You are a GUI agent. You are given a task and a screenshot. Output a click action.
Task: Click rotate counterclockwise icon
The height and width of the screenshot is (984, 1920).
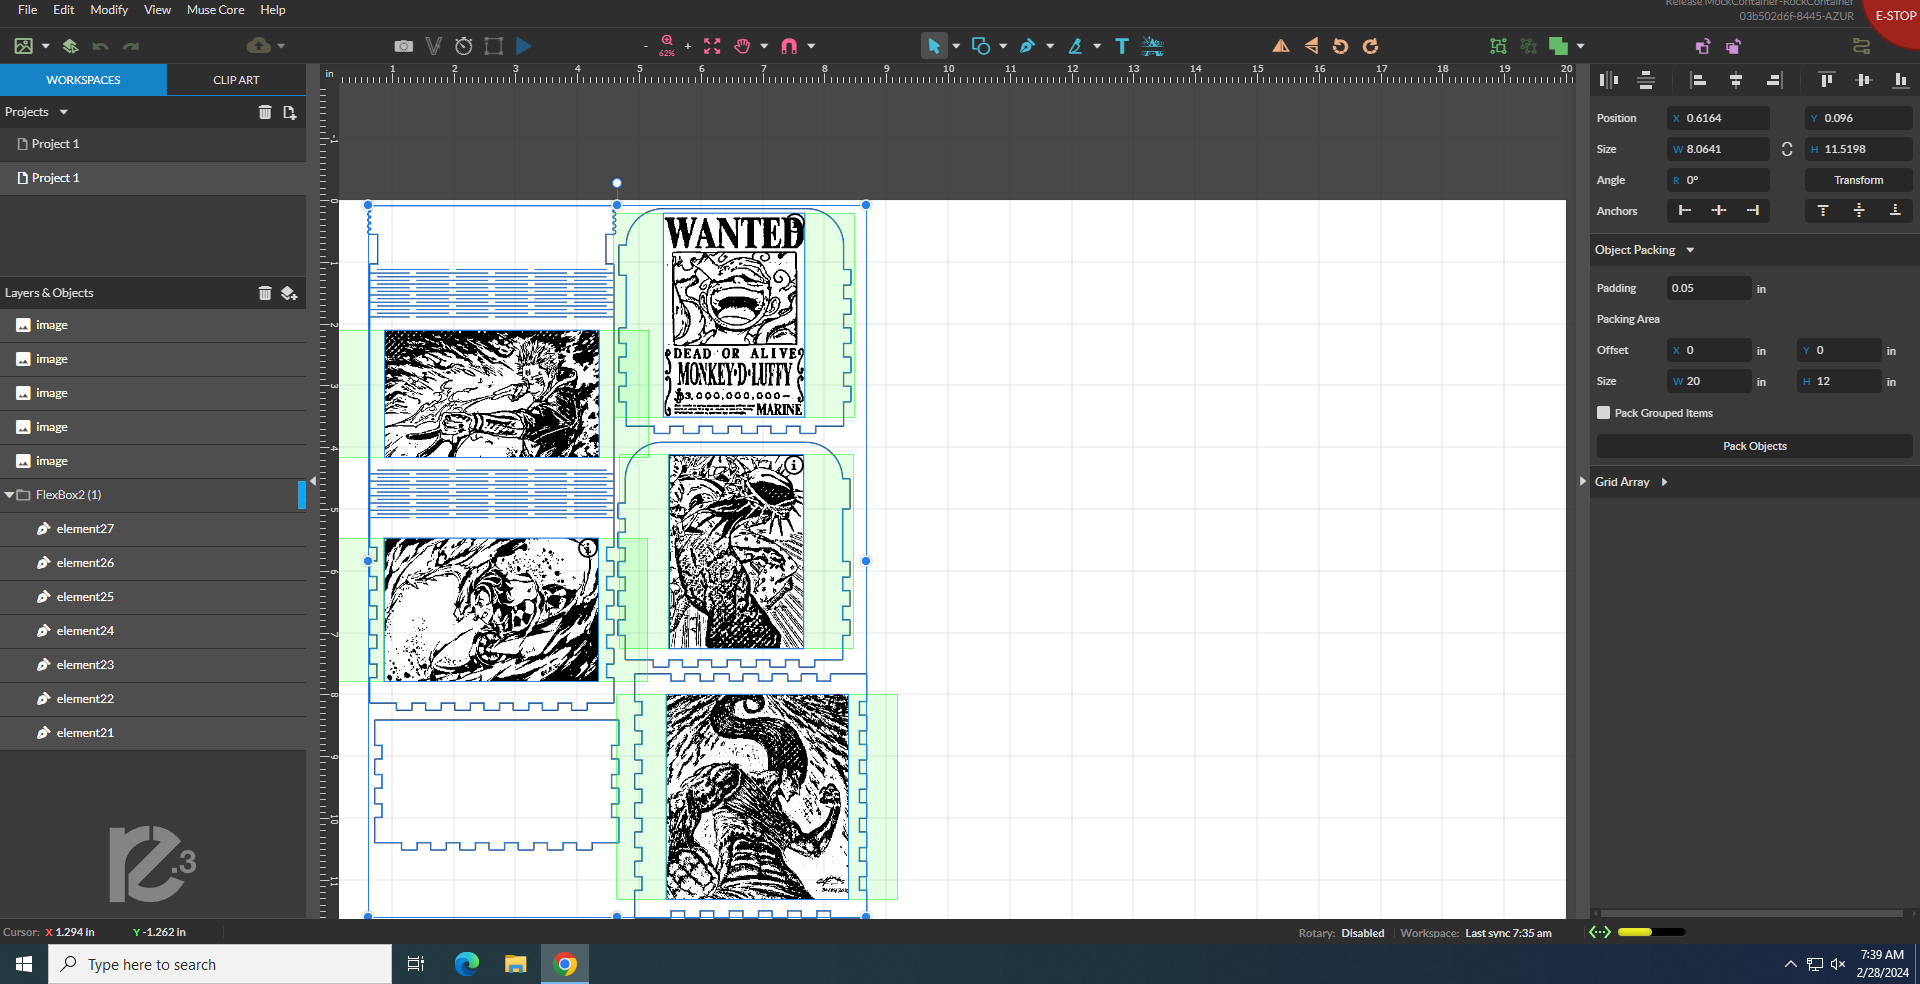1341,46
